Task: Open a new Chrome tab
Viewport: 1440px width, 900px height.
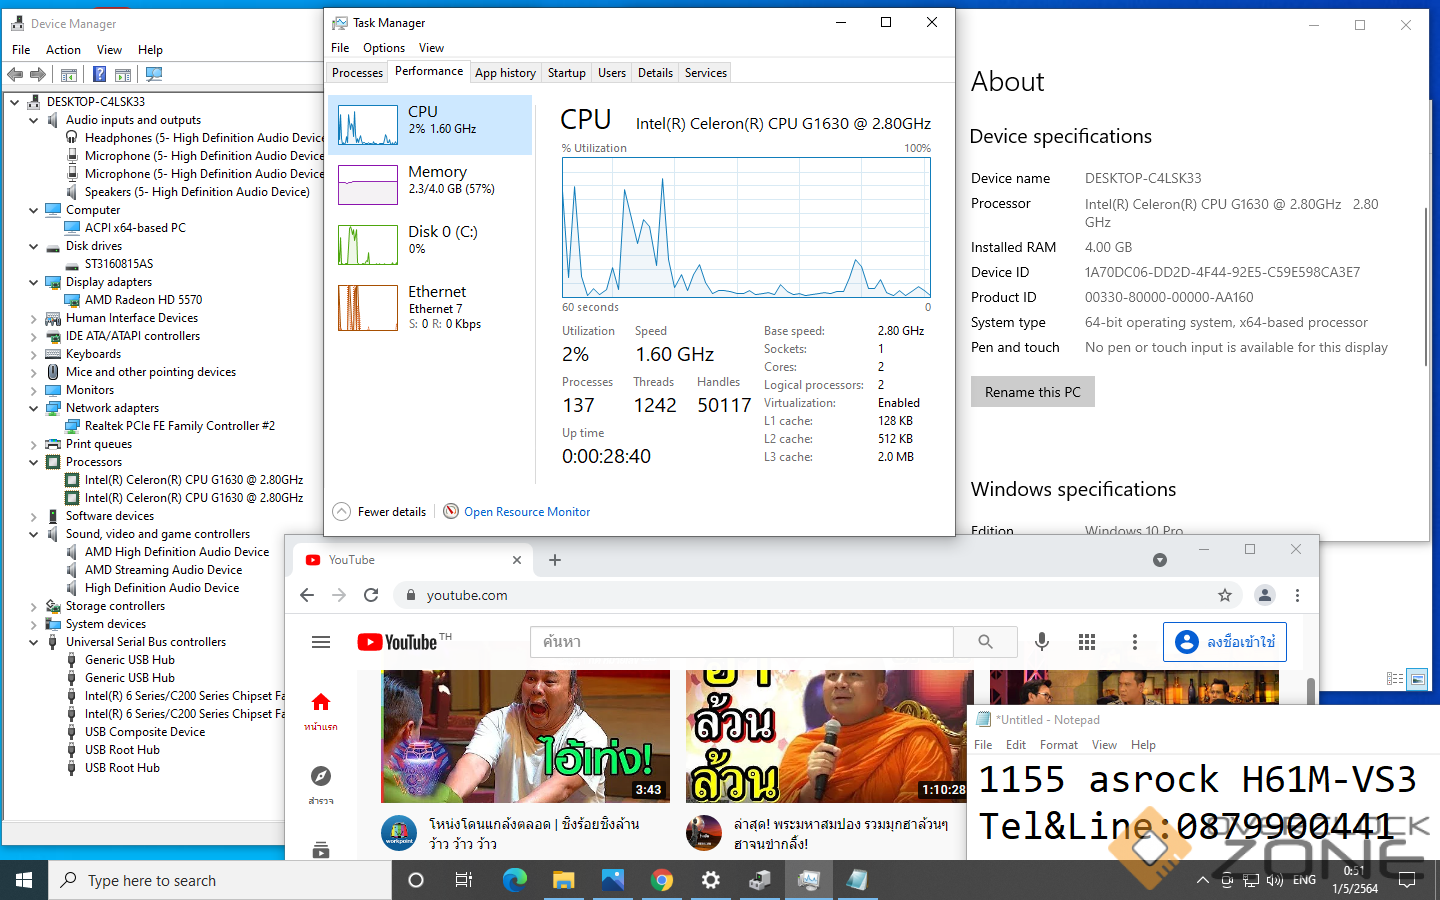Action: [555, 560]
